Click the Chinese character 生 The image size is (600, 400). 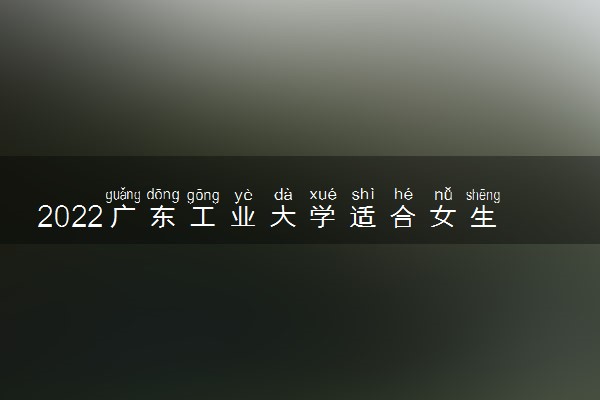pyautogui.click(x=483, y=217)
